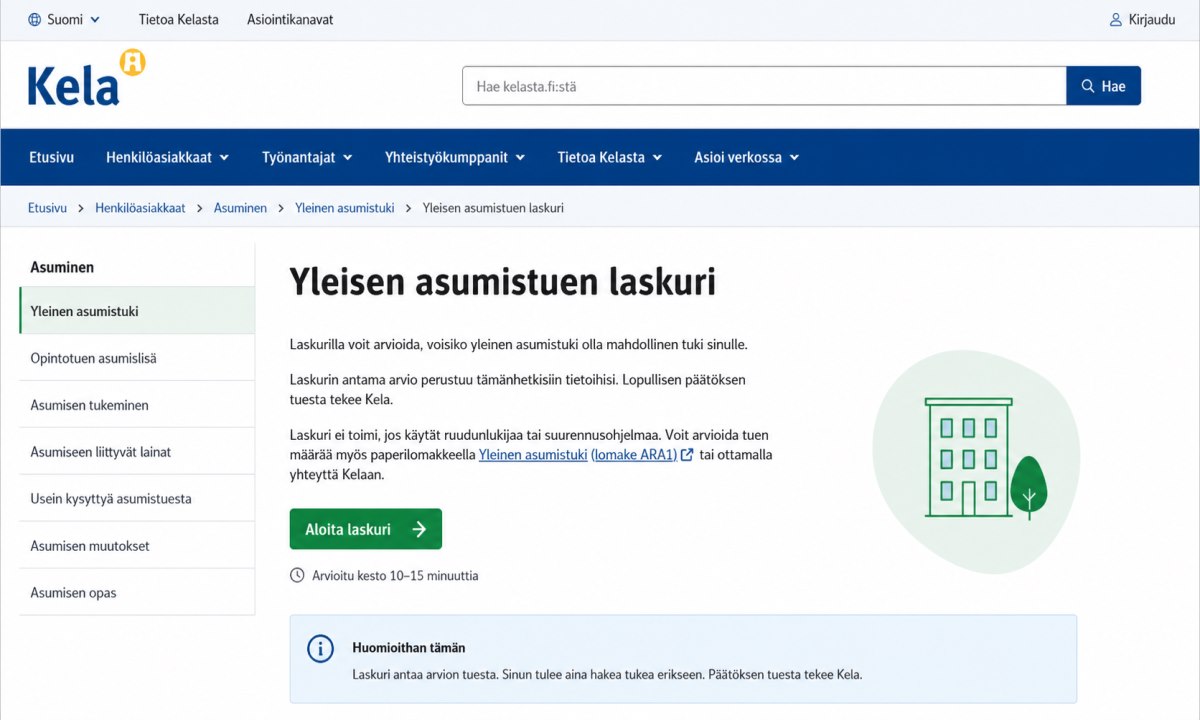Expand the Henkilöasiakkaat menu
Screen dimensions: 1200x720
pos(167,157)
